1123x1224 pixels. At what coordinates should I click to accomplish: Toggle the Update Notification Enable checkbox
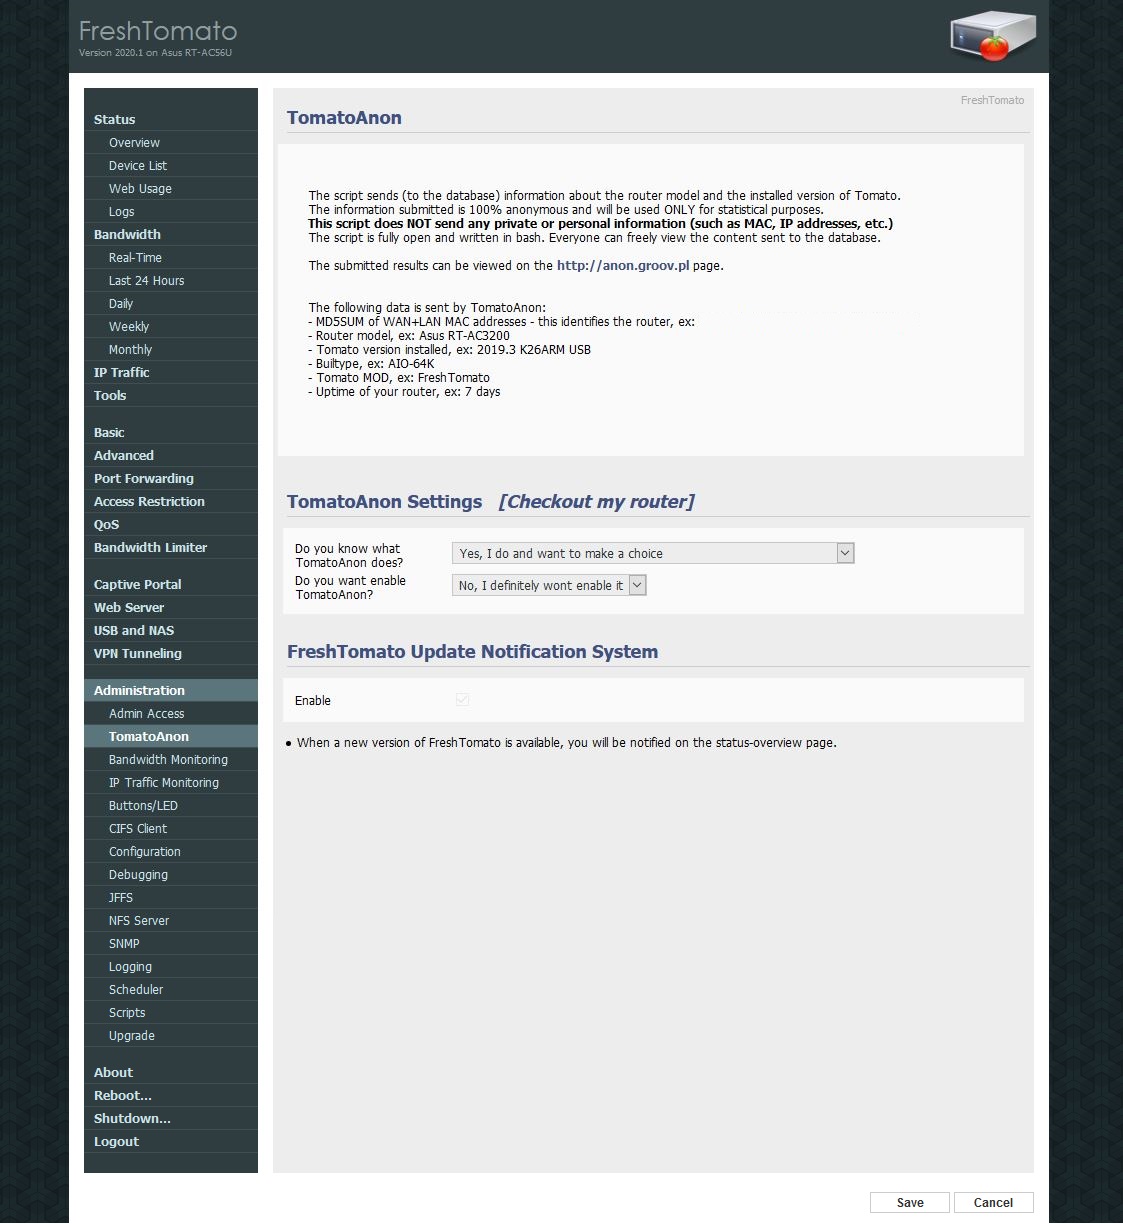[x=462, y=700]
